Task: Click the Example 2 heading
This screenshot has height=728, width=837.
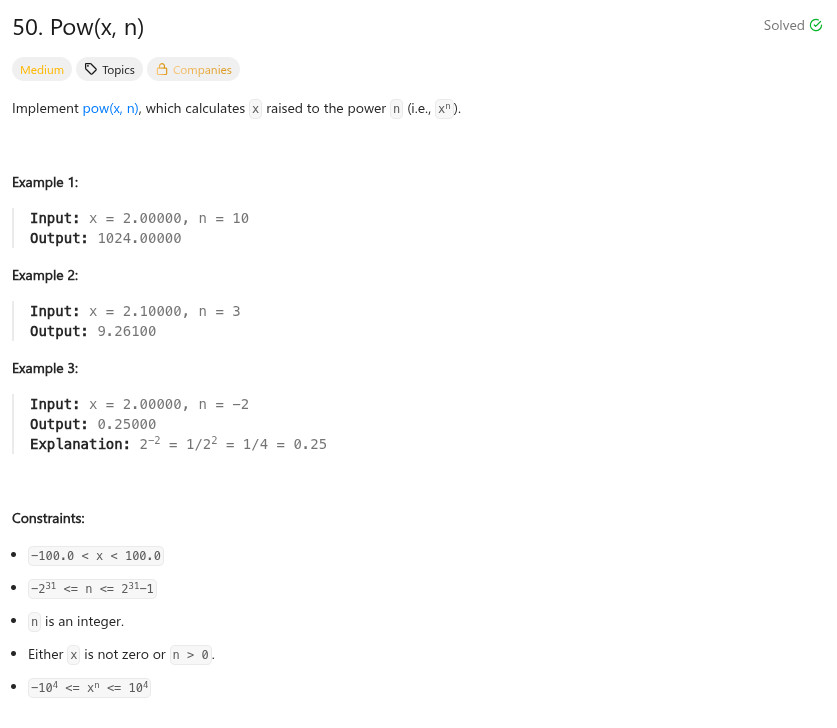Action: [x=45, y=275]
